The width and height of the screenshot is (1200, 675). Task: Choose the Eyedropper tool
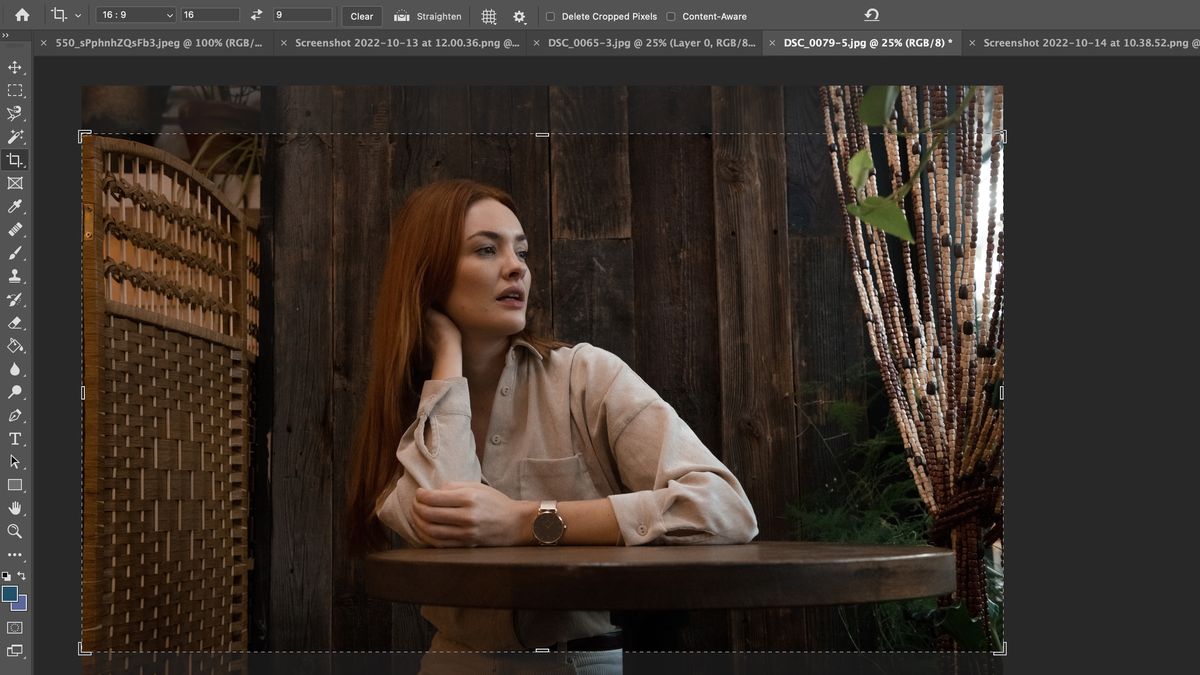click(x=14, y=207)
